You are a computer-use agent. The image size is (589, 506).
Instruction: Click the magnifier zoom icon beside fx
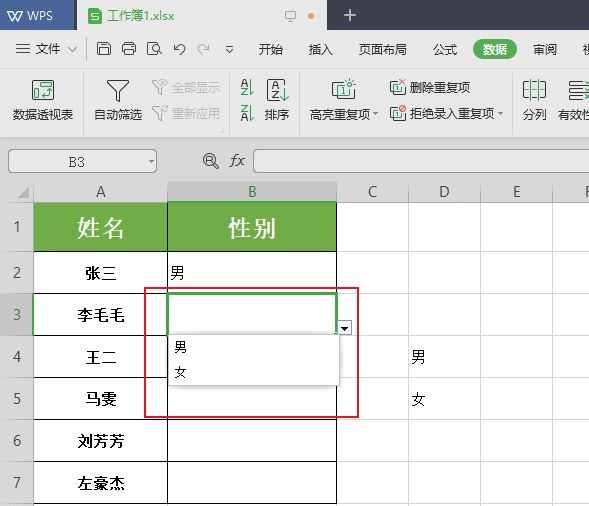(210, 161)
